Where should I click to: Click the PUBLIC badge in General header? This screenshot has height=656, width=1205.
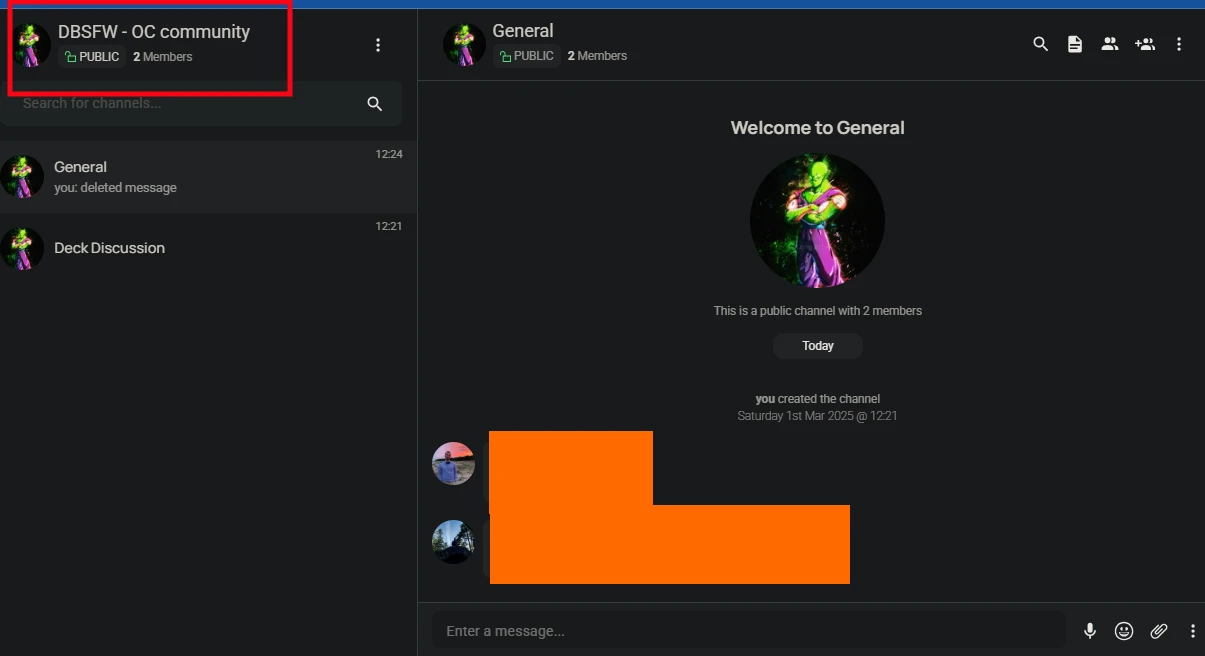pos(526,56)
